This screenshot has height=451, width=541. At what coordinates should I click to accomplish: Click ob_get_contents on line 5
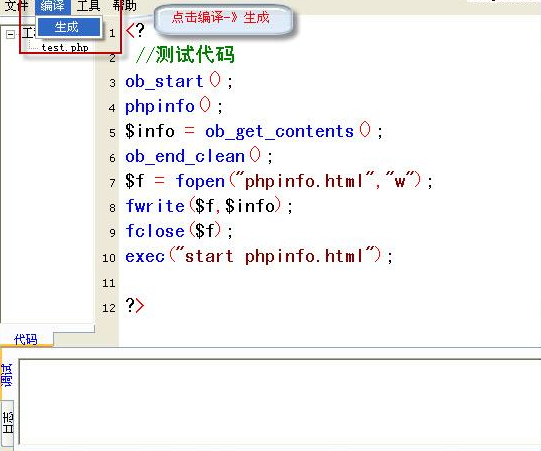click(x=279, y=131)
